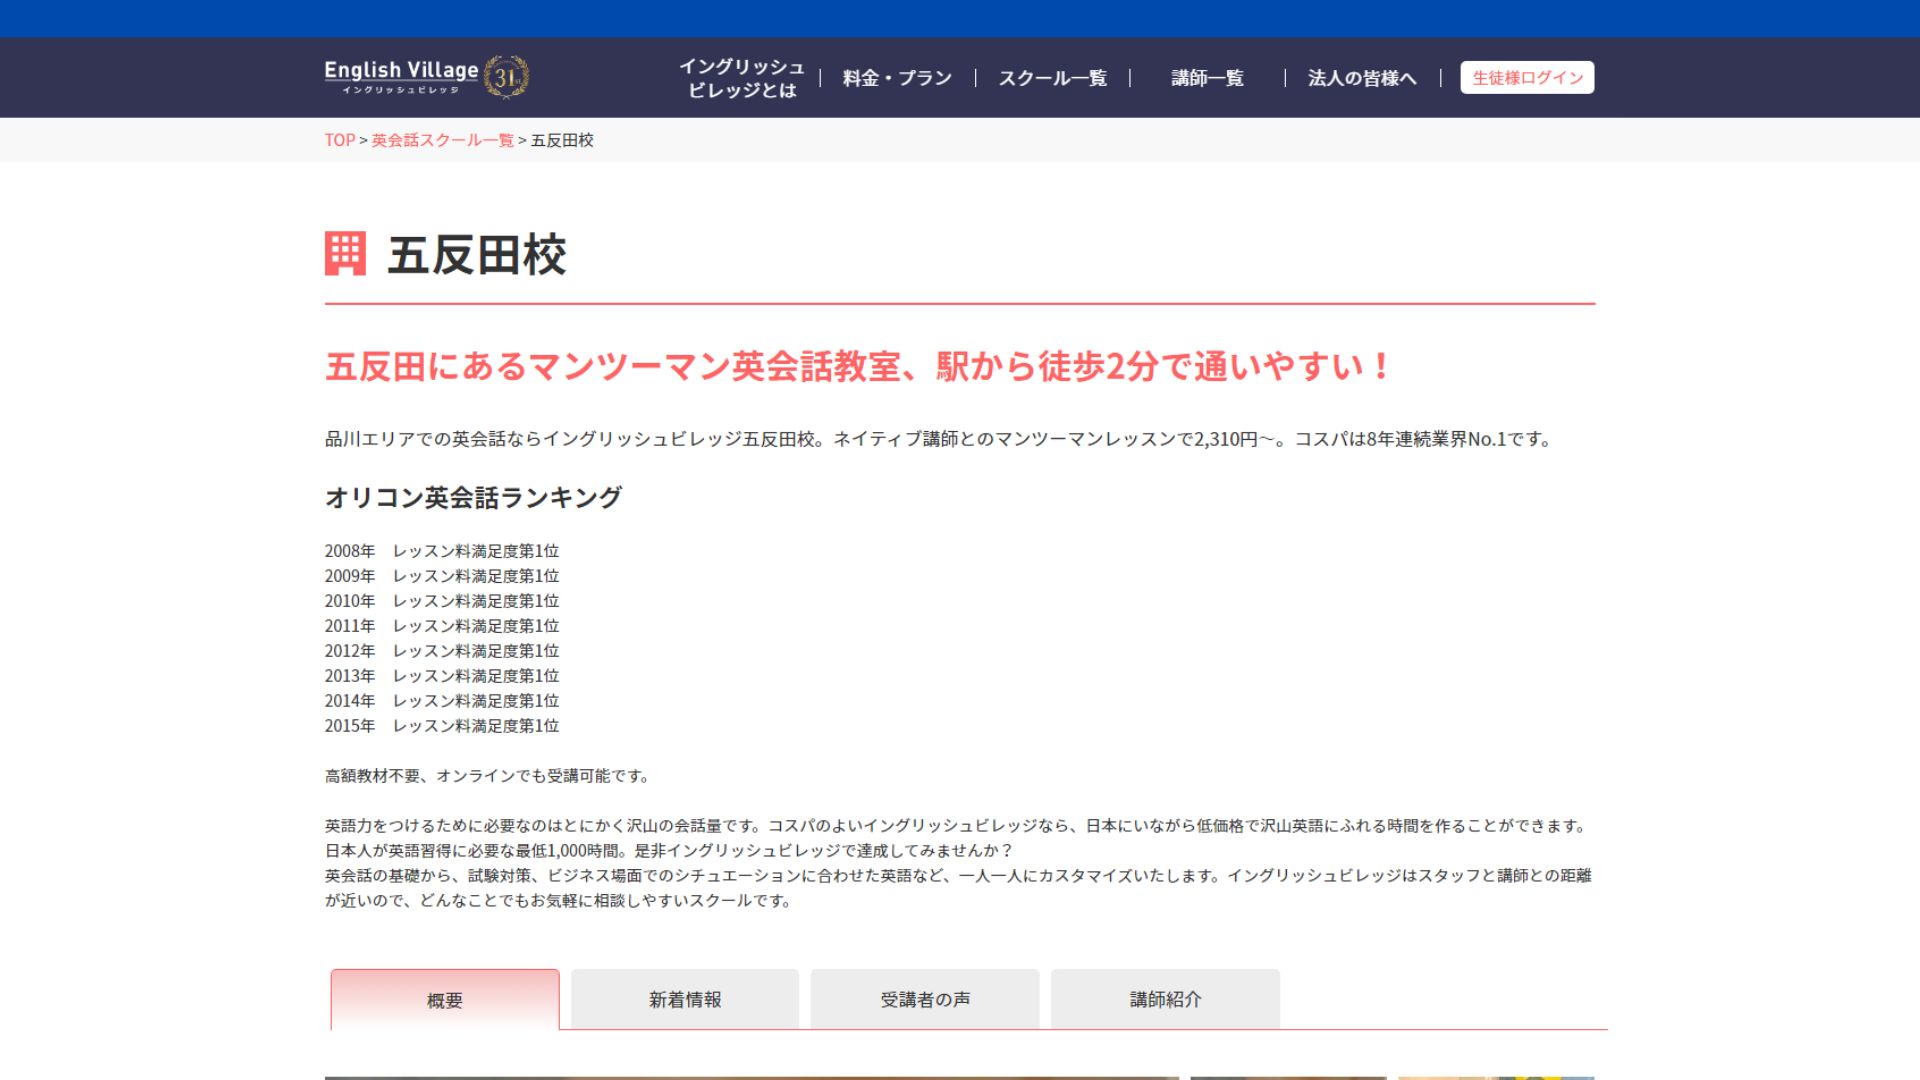Screen dimensions: 1920x1080
Task: Click the sentence mentioning 最低1,000時間
Action: click(669, 851)
